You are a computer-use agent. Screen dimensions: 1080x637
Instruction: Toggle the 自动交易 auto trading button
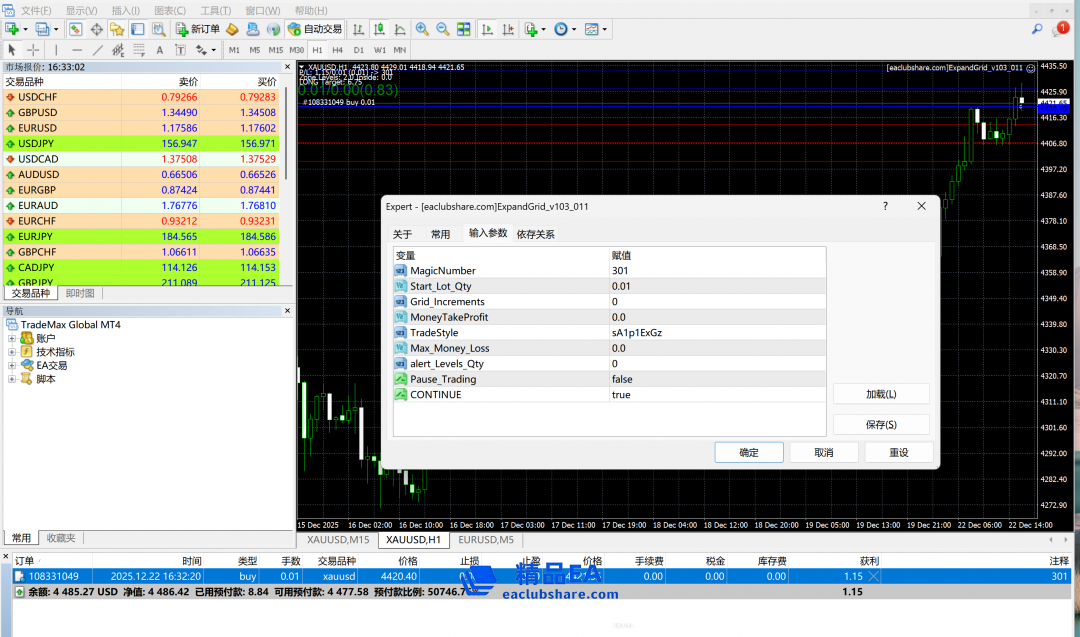pos(314,29)
